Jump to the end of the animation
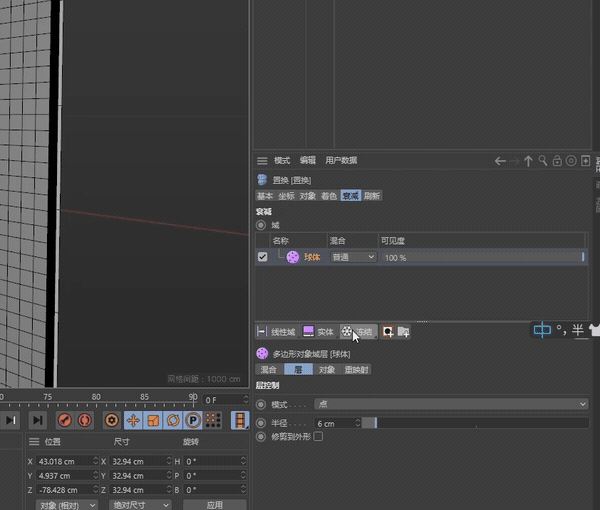The width and height of the screenshot is (600, 510). [x=38, y=420]
